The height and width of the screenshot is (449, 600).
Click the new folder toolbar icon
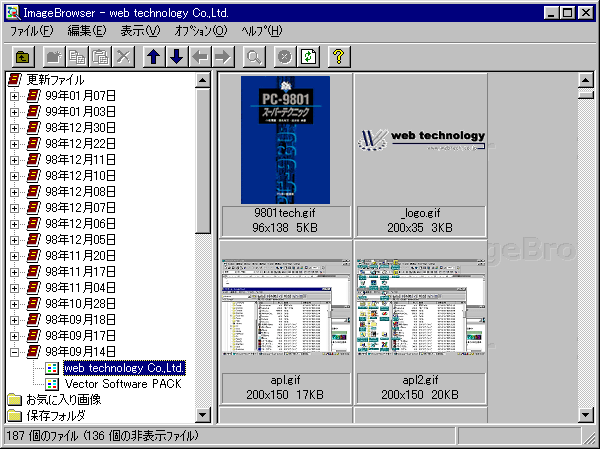tap(54, 57)
